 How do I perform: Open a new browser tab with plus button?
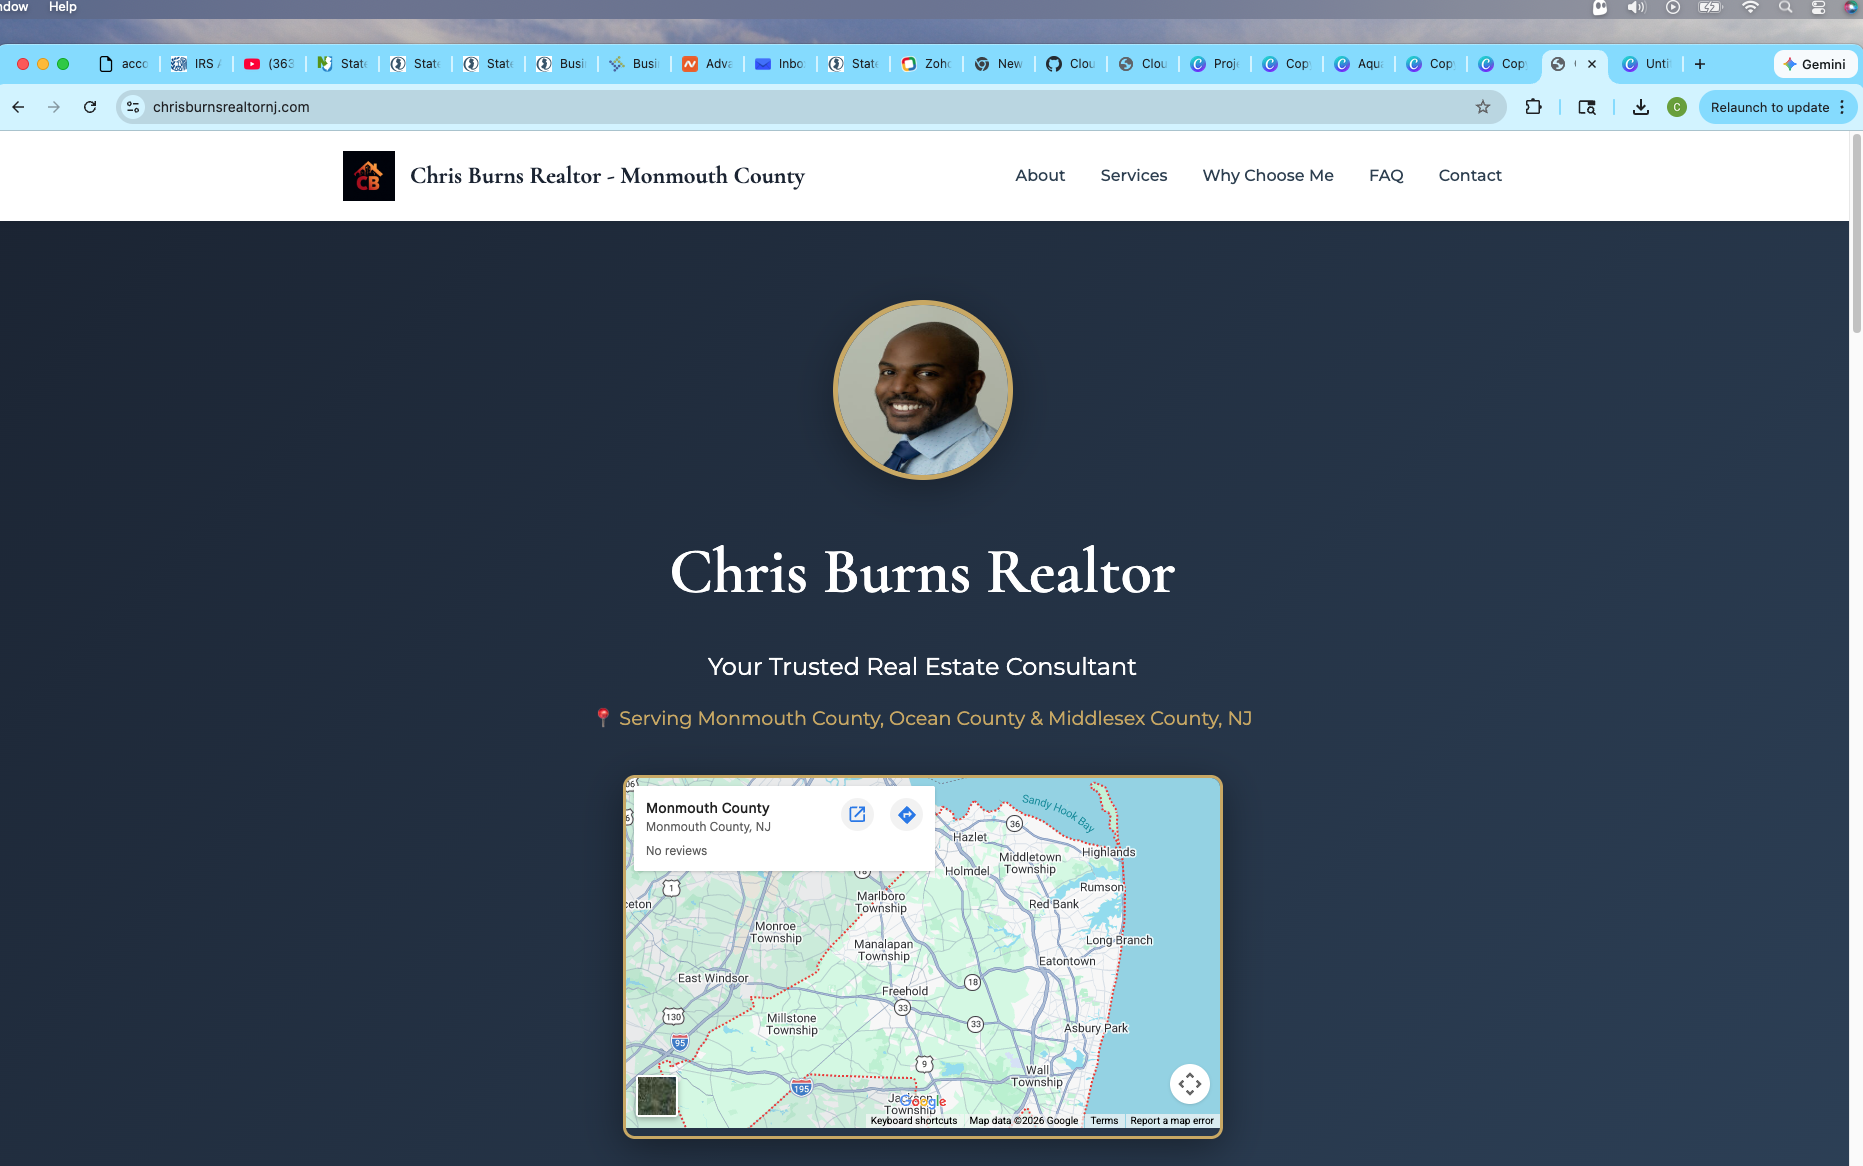click(1699, 63)
